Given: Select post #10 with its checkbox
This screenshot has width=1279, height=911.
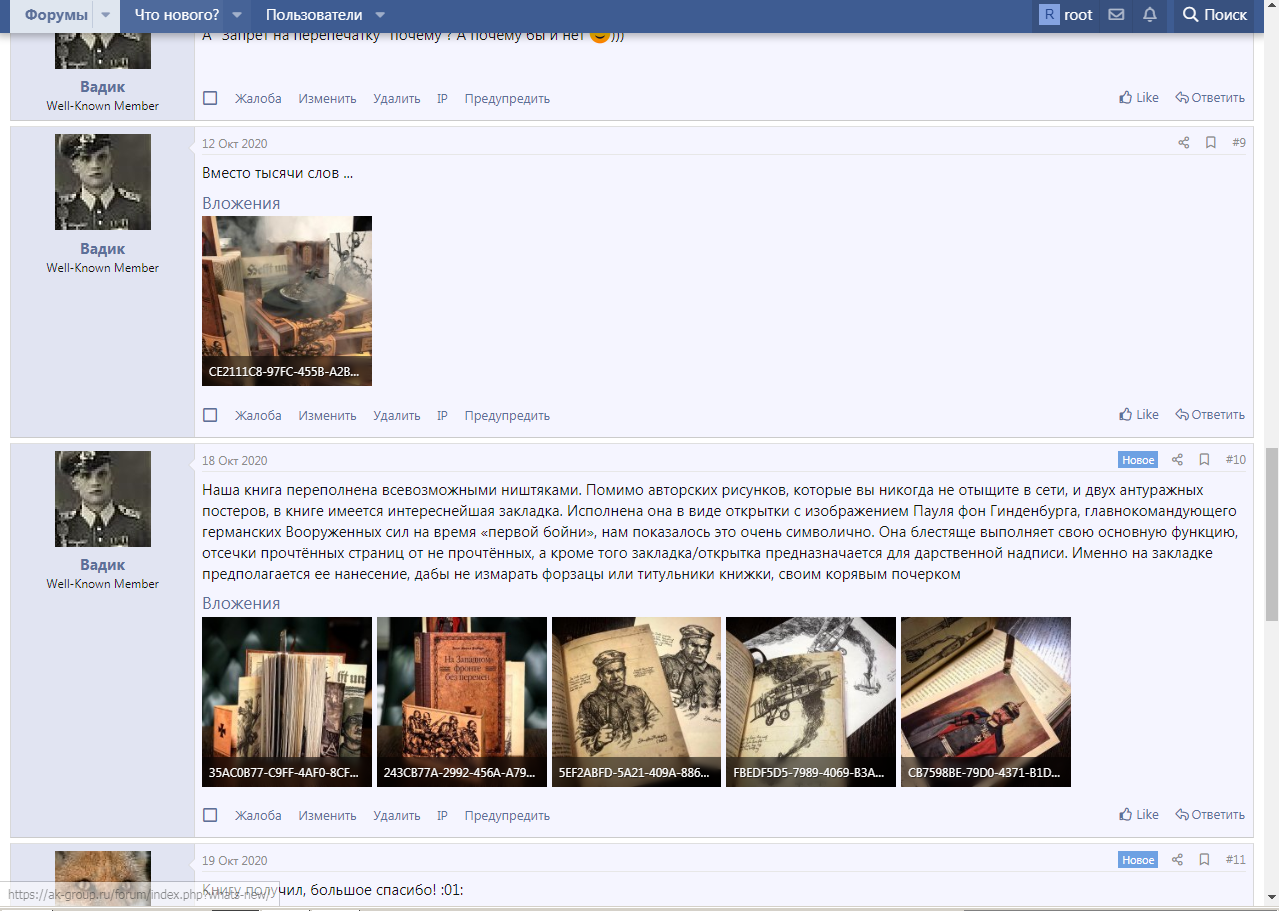Looking at the screenshot, I should tap(210, 815).
